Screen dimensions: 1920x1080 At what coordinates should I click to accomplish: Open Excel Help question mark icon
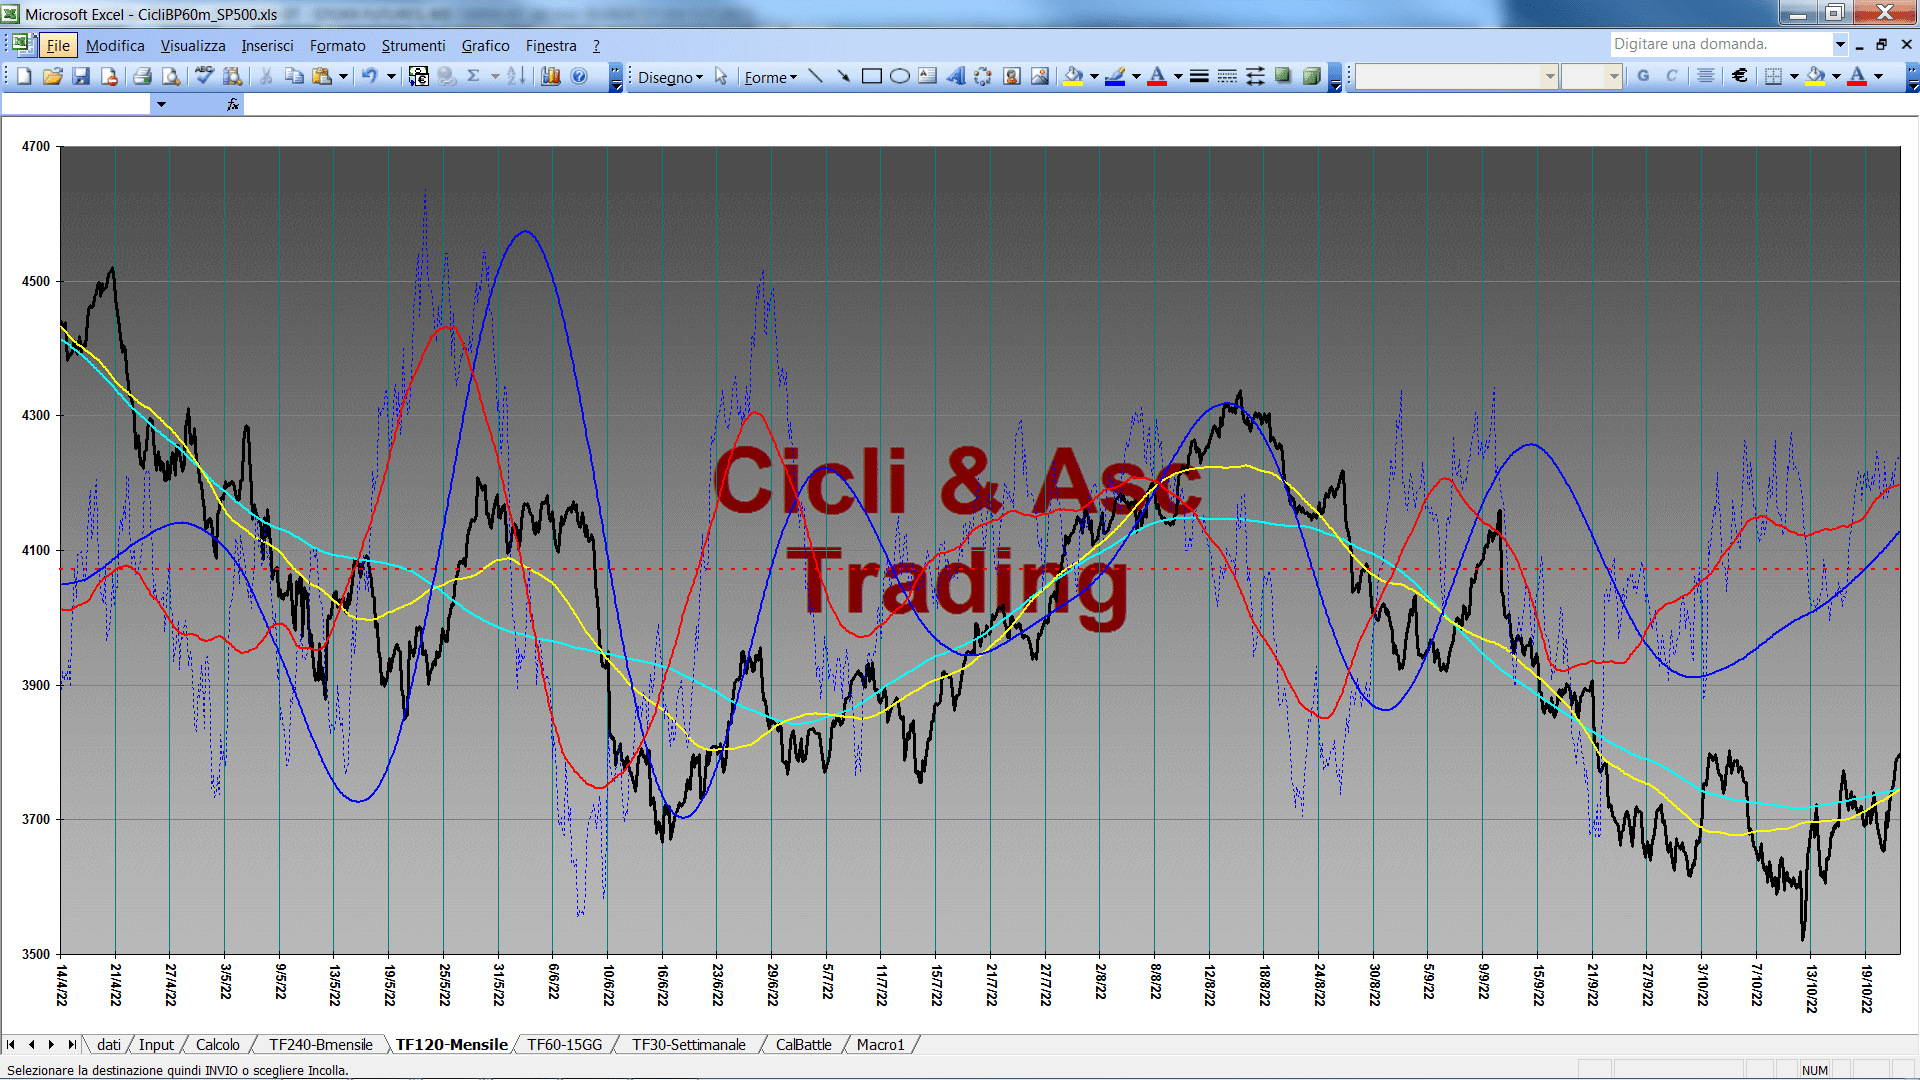tap(579, 76)
